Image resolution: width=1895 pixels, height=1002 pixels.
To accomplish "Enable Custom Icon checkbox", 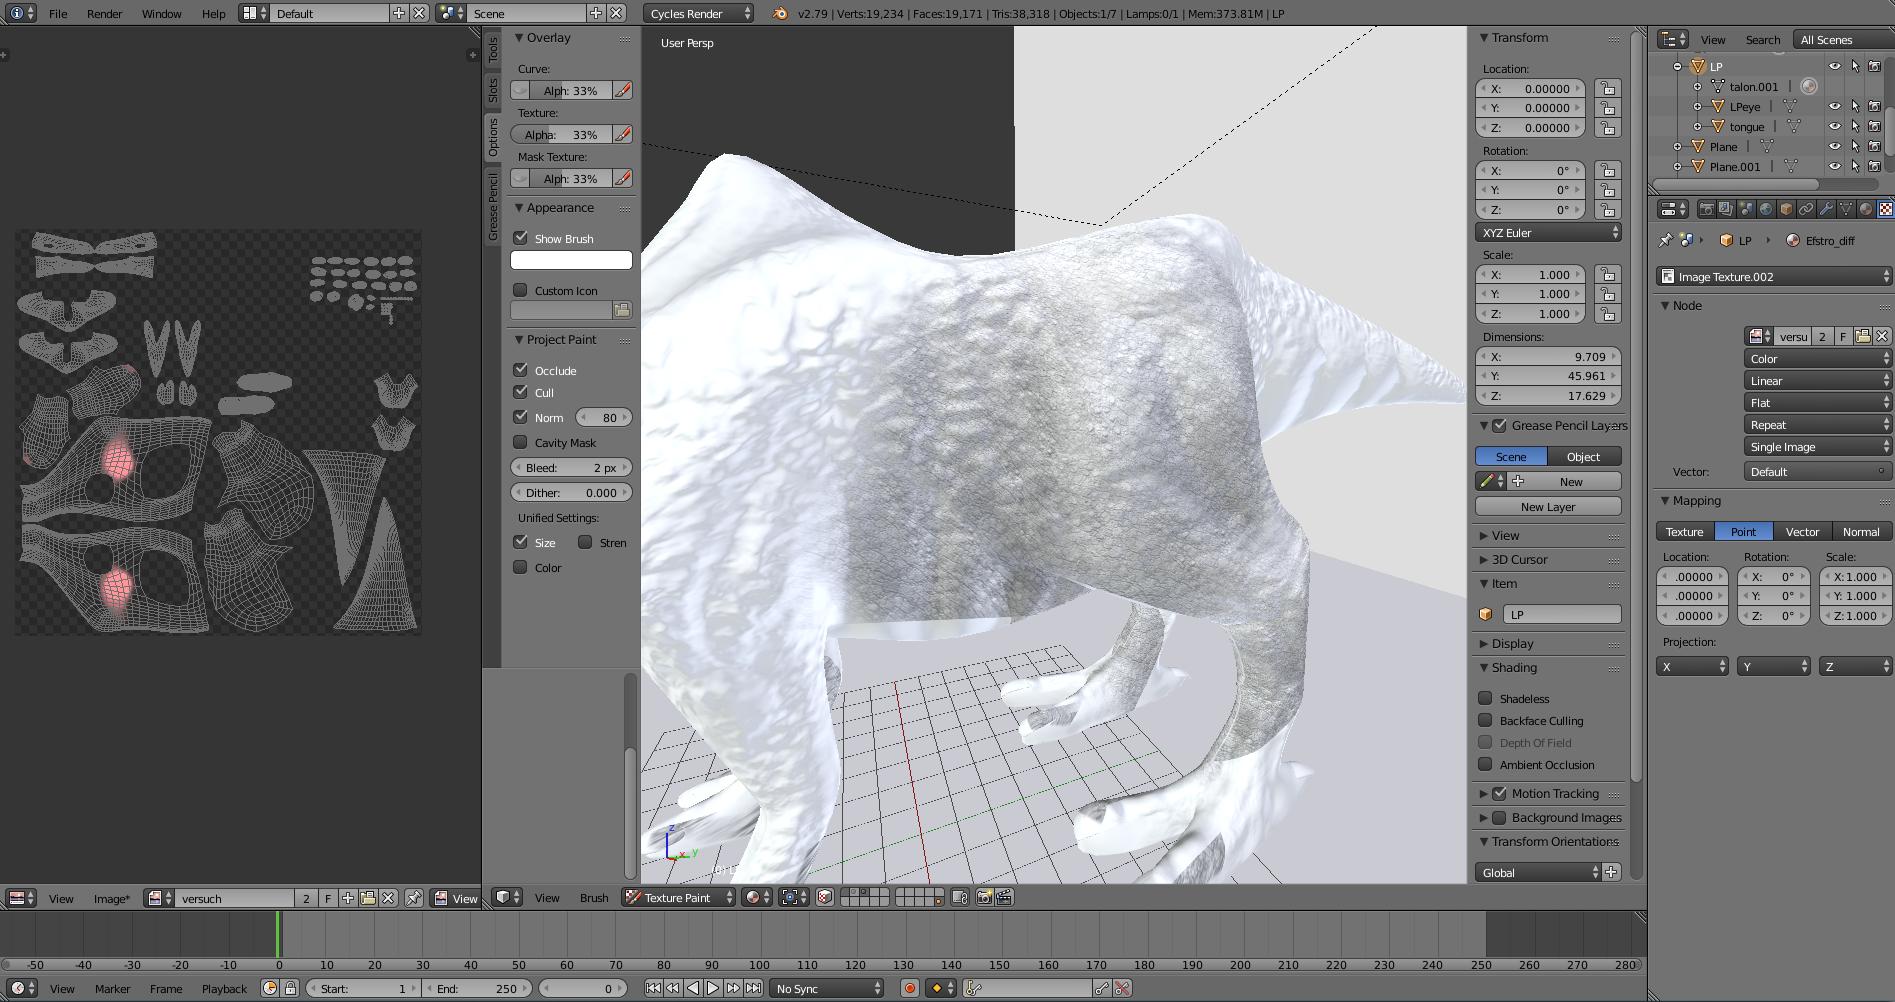I will click(x=520, y=290).
